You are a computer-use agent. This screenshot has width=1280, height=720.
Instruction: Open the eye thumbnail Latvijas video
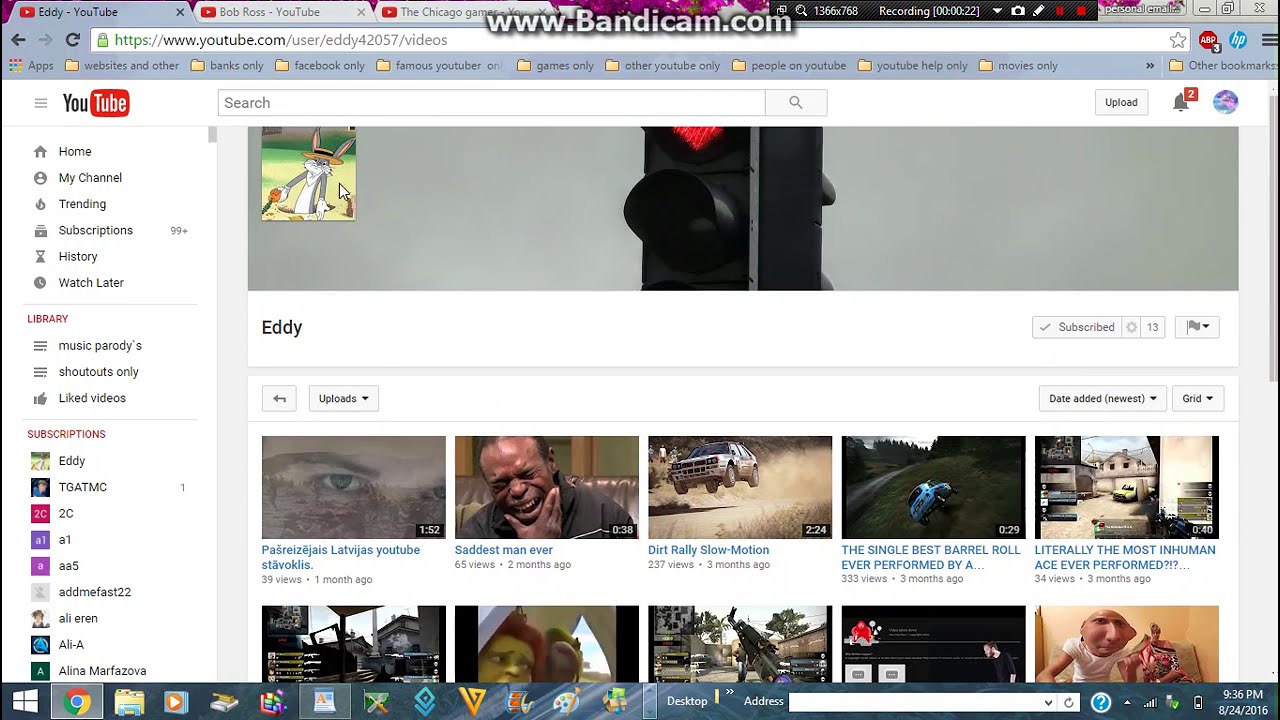click(353, 487)
